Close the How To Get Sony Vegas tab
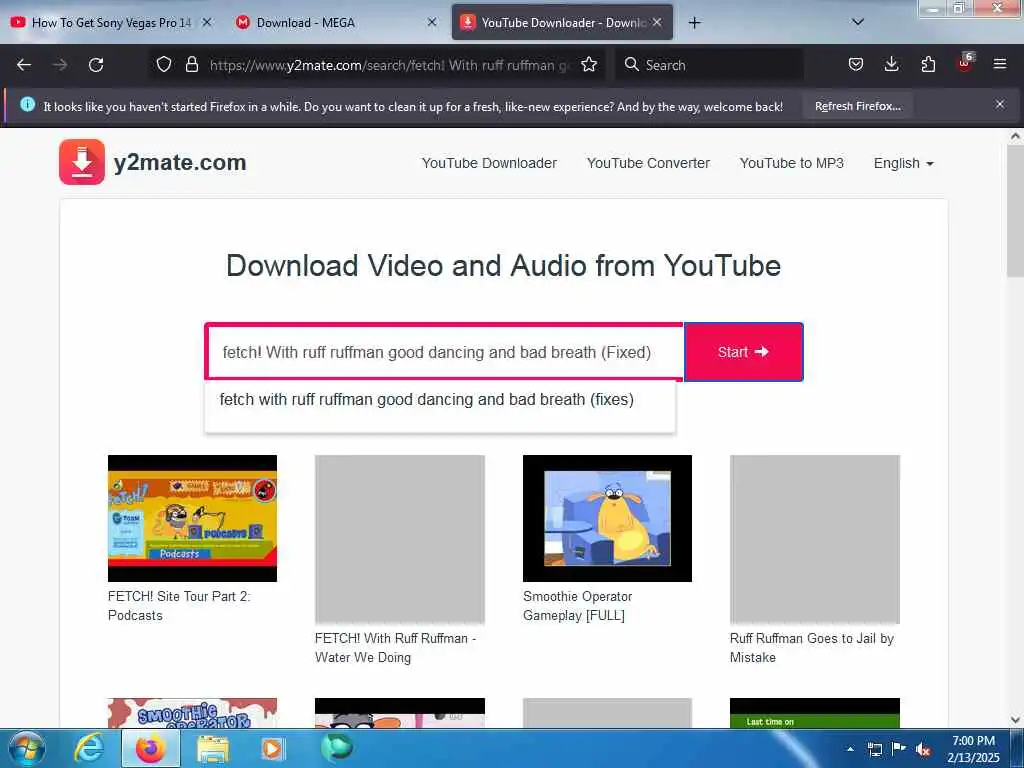This screenshot has height=768, width=1024. [207, 22]
